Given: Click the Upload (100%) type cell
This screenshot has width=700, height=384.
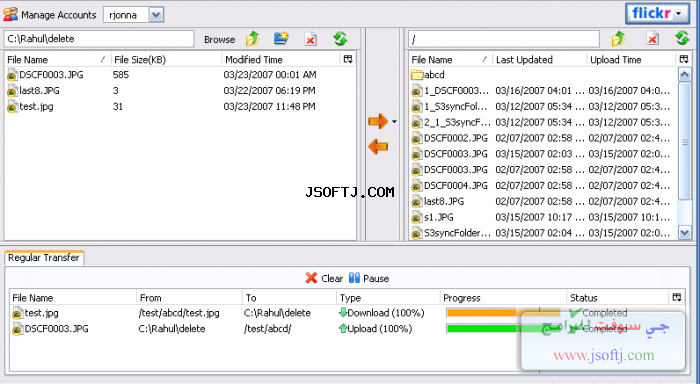Looking at the screenshot, I should 375,329.
